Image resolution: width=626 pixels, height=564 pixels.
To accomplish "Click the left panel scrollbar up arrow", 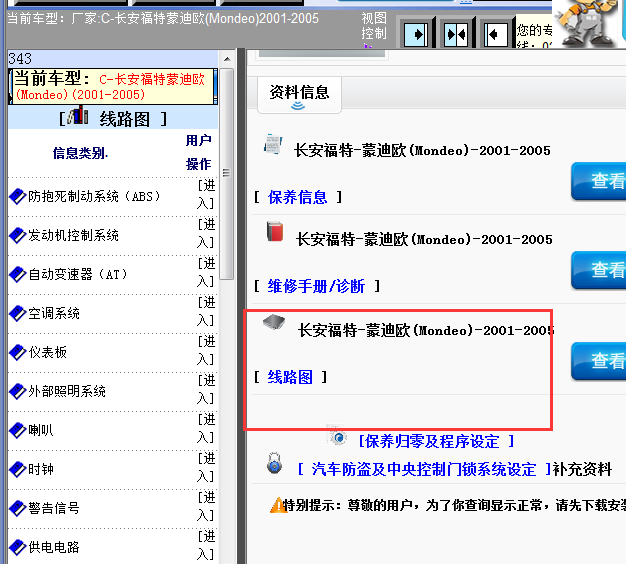I will [x=227, y=59].
